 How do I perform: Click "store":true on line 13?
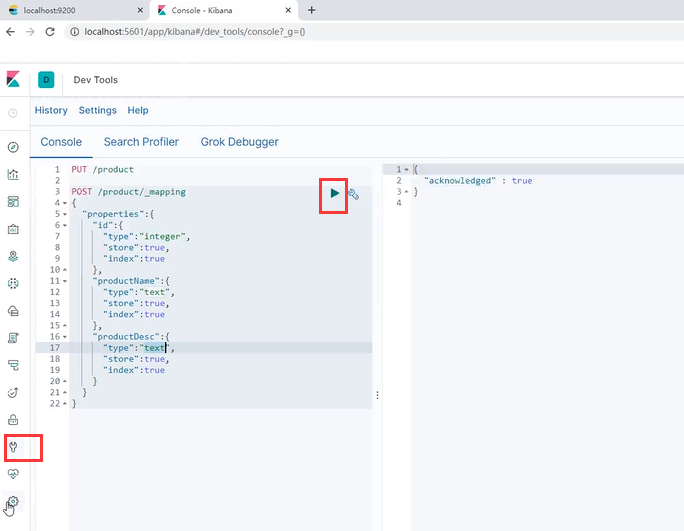[136, 303]
